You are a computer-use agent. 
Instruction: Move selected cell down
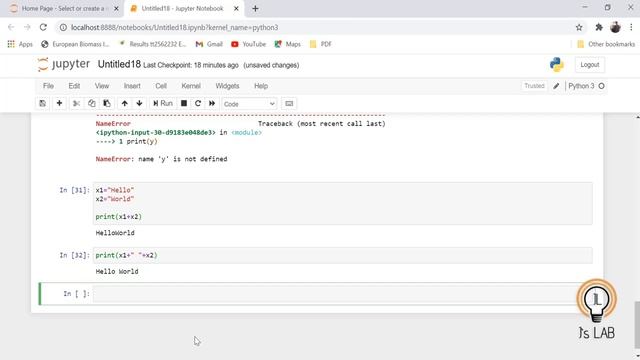click(x=139, y=104)
